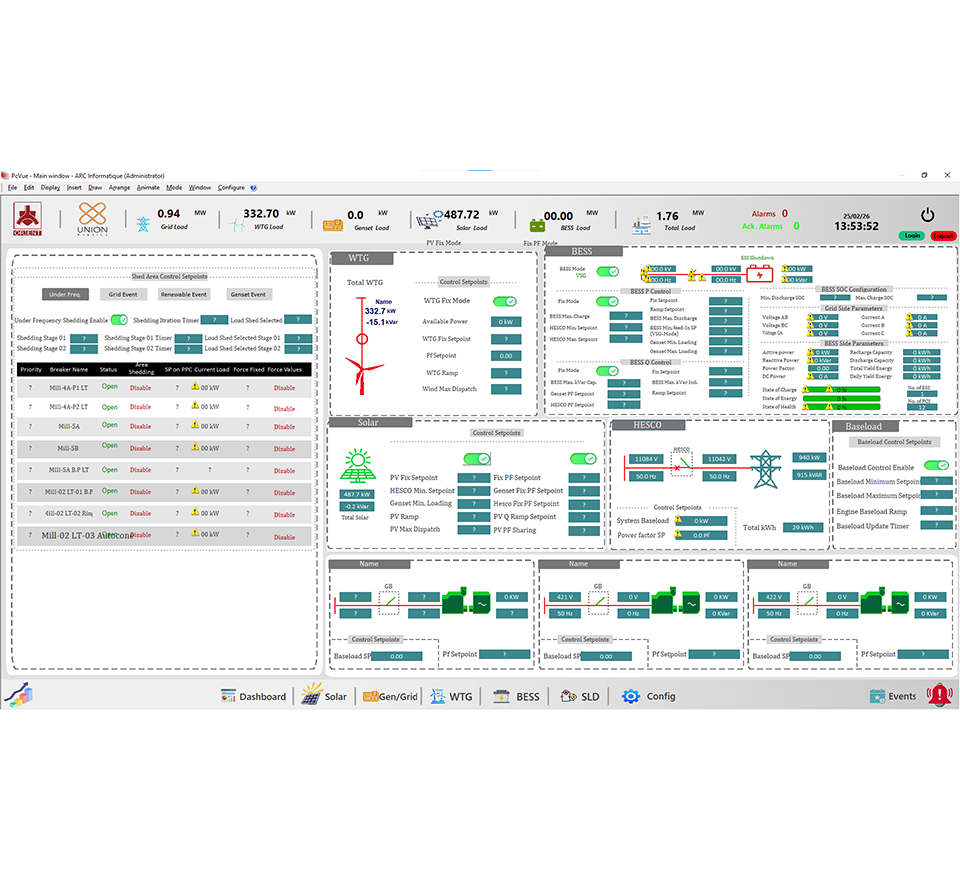
Task: Show the SLD single line diagram
Action: 580,696
